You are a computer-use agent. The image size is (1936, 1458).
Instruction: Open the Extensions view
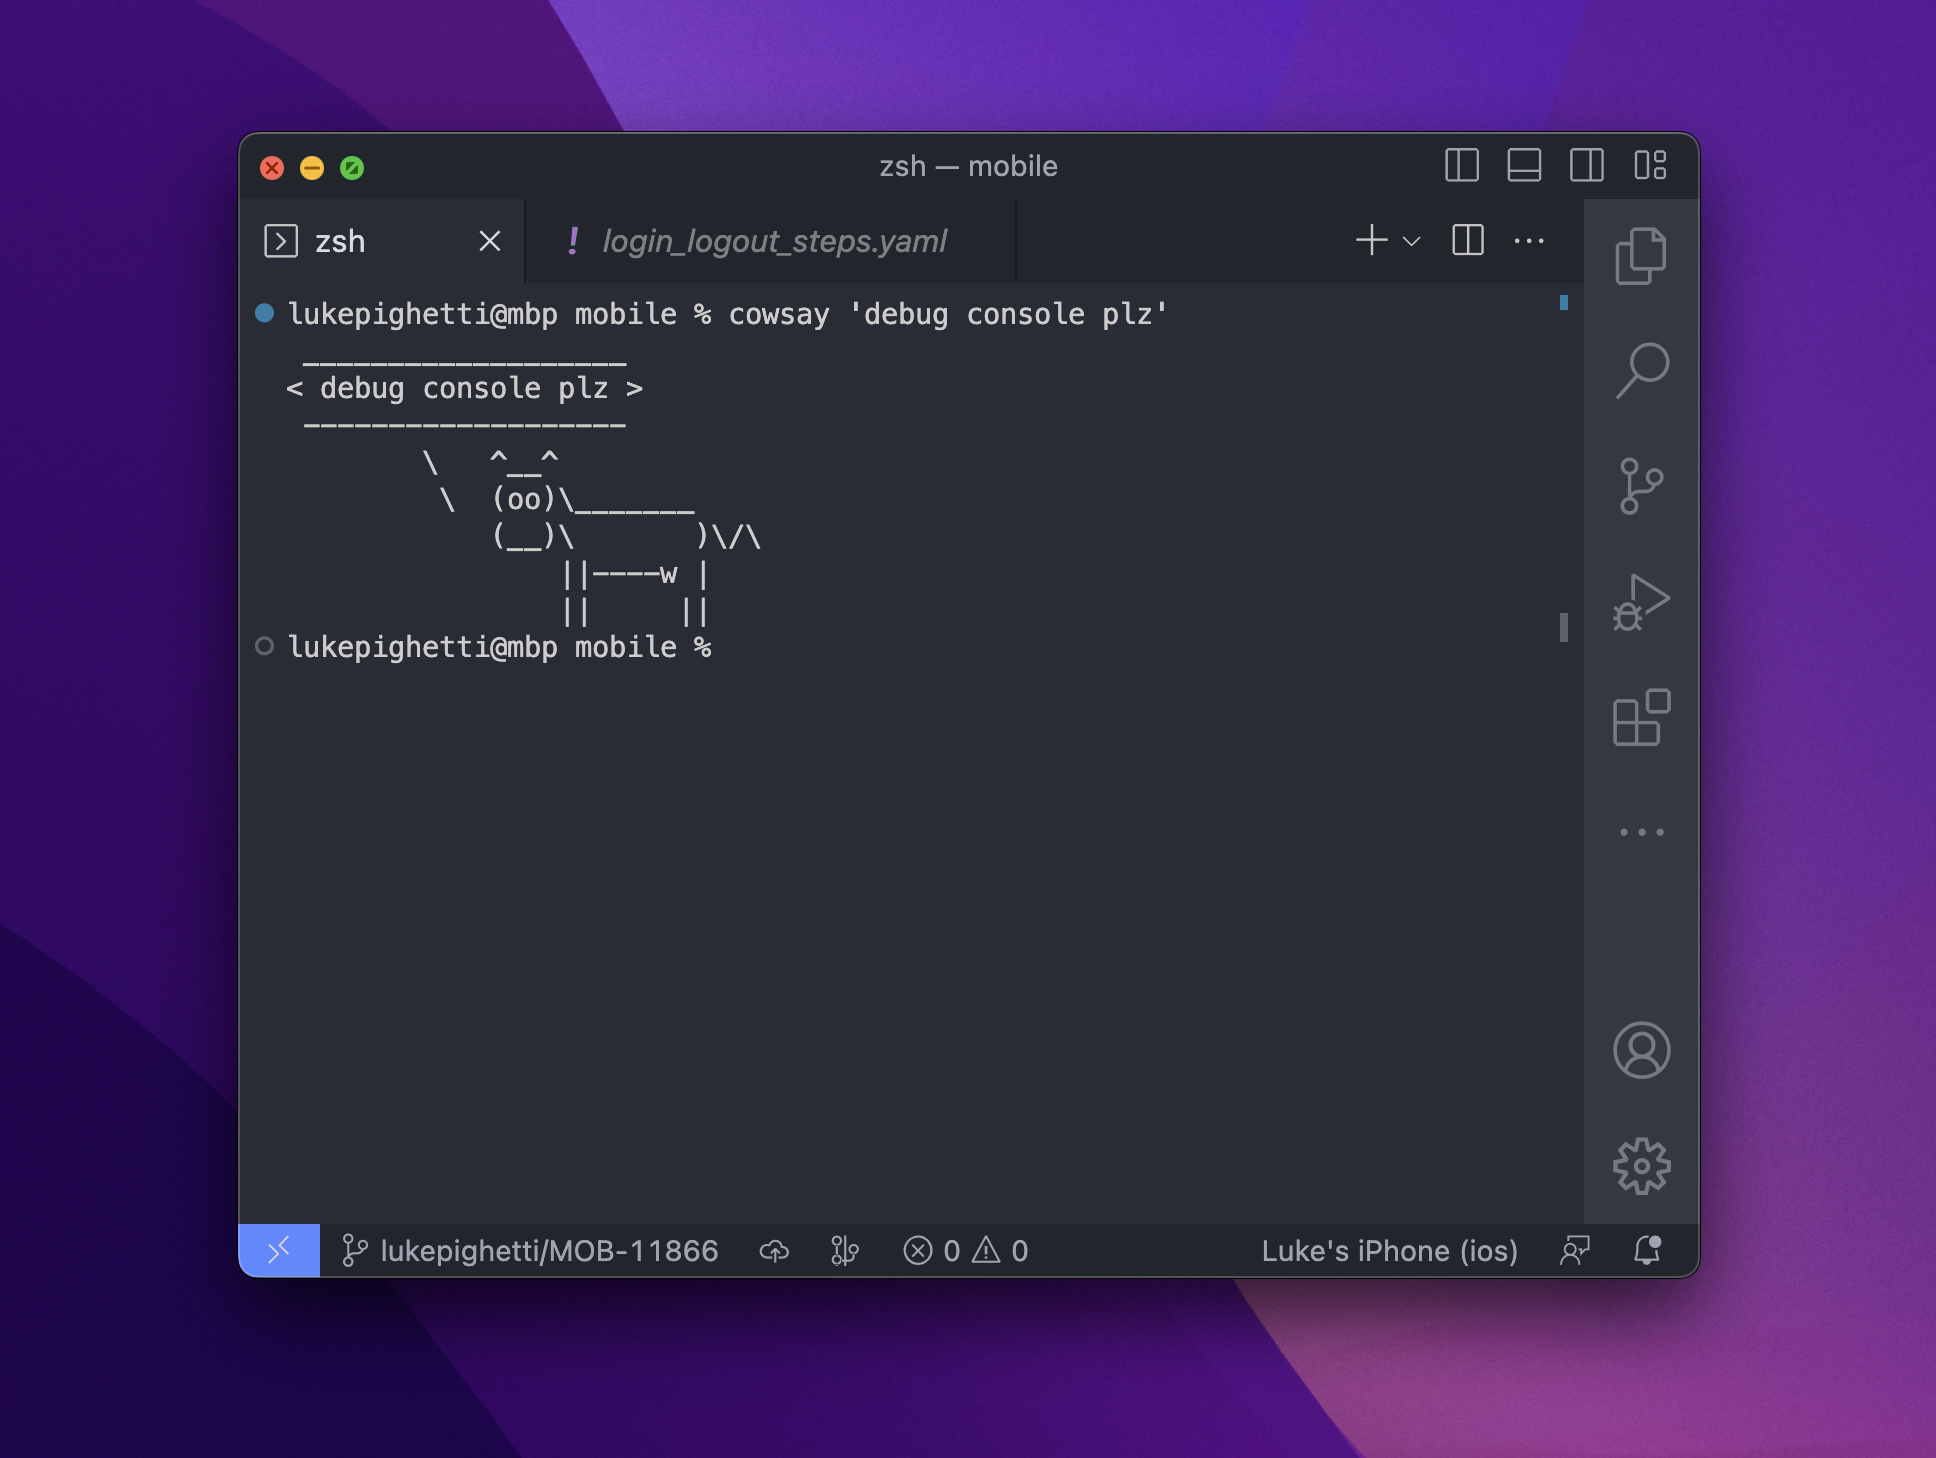coord(1643,718)
